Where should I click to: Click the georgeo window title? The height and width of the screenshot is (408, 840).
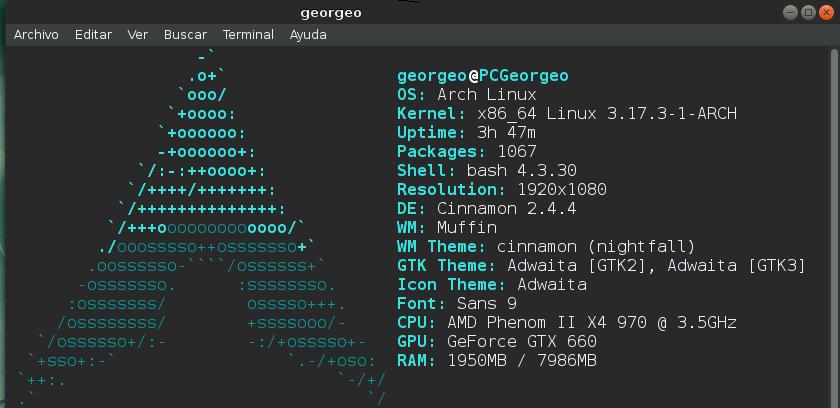[x=331, y=13]
